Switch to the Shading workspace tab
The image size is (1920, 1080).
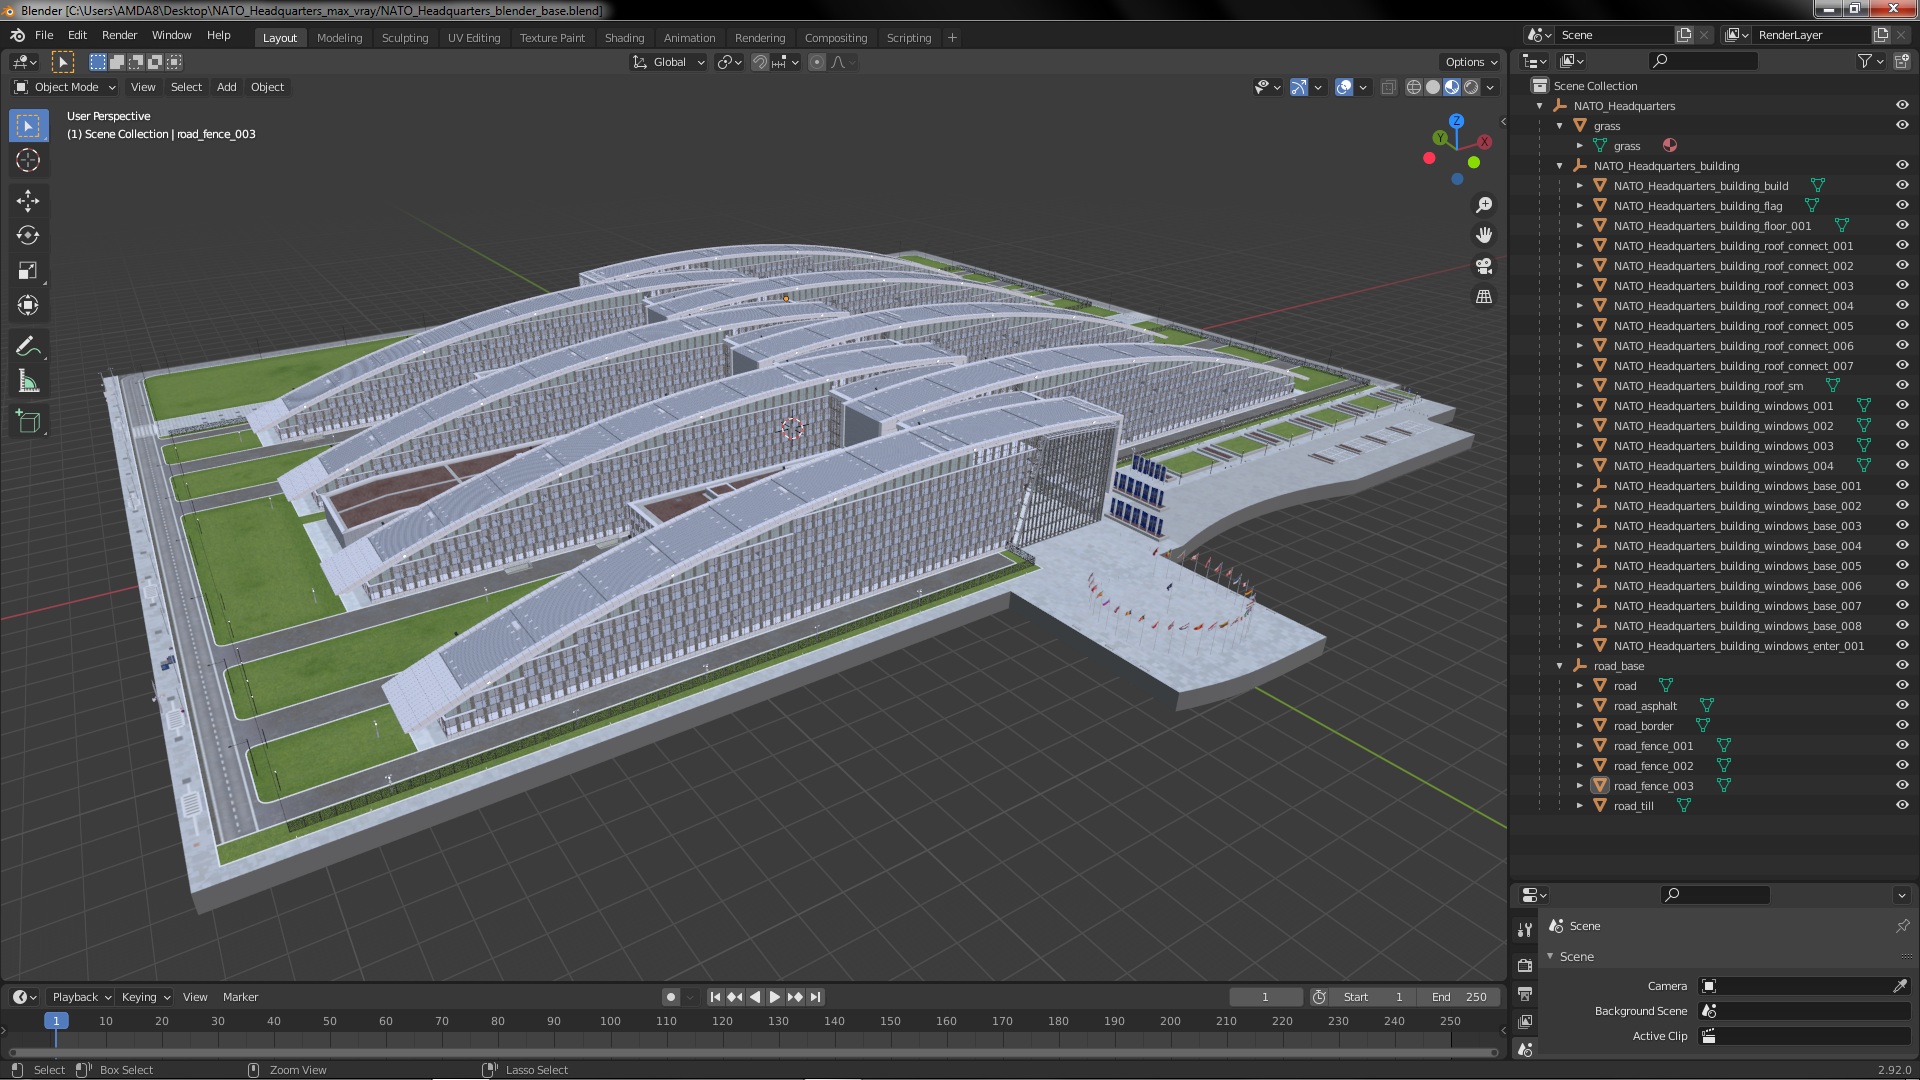624,38
